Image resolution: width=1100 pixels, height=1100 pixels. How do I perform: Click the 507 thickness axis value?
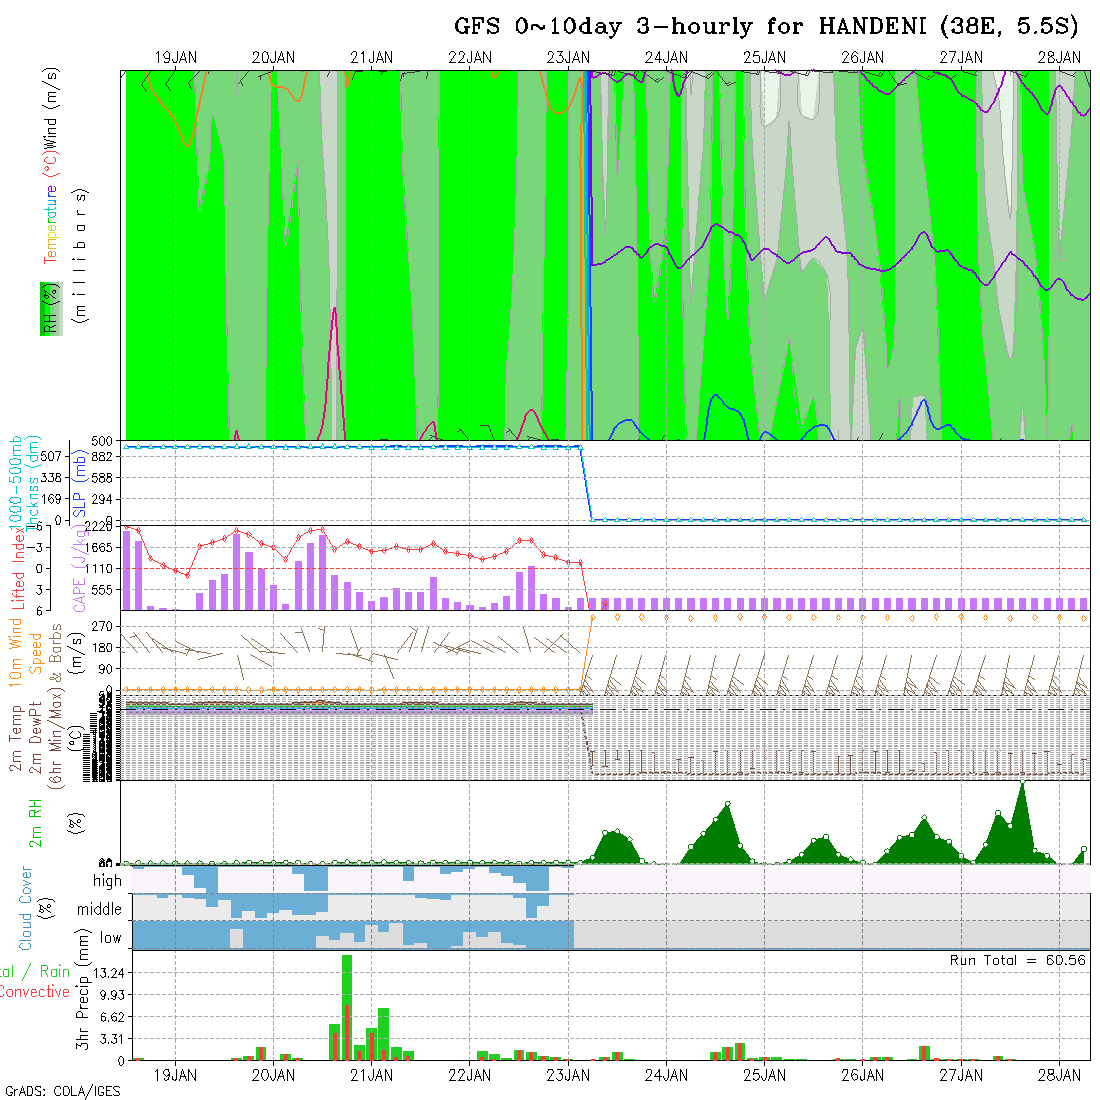(51, 457)
